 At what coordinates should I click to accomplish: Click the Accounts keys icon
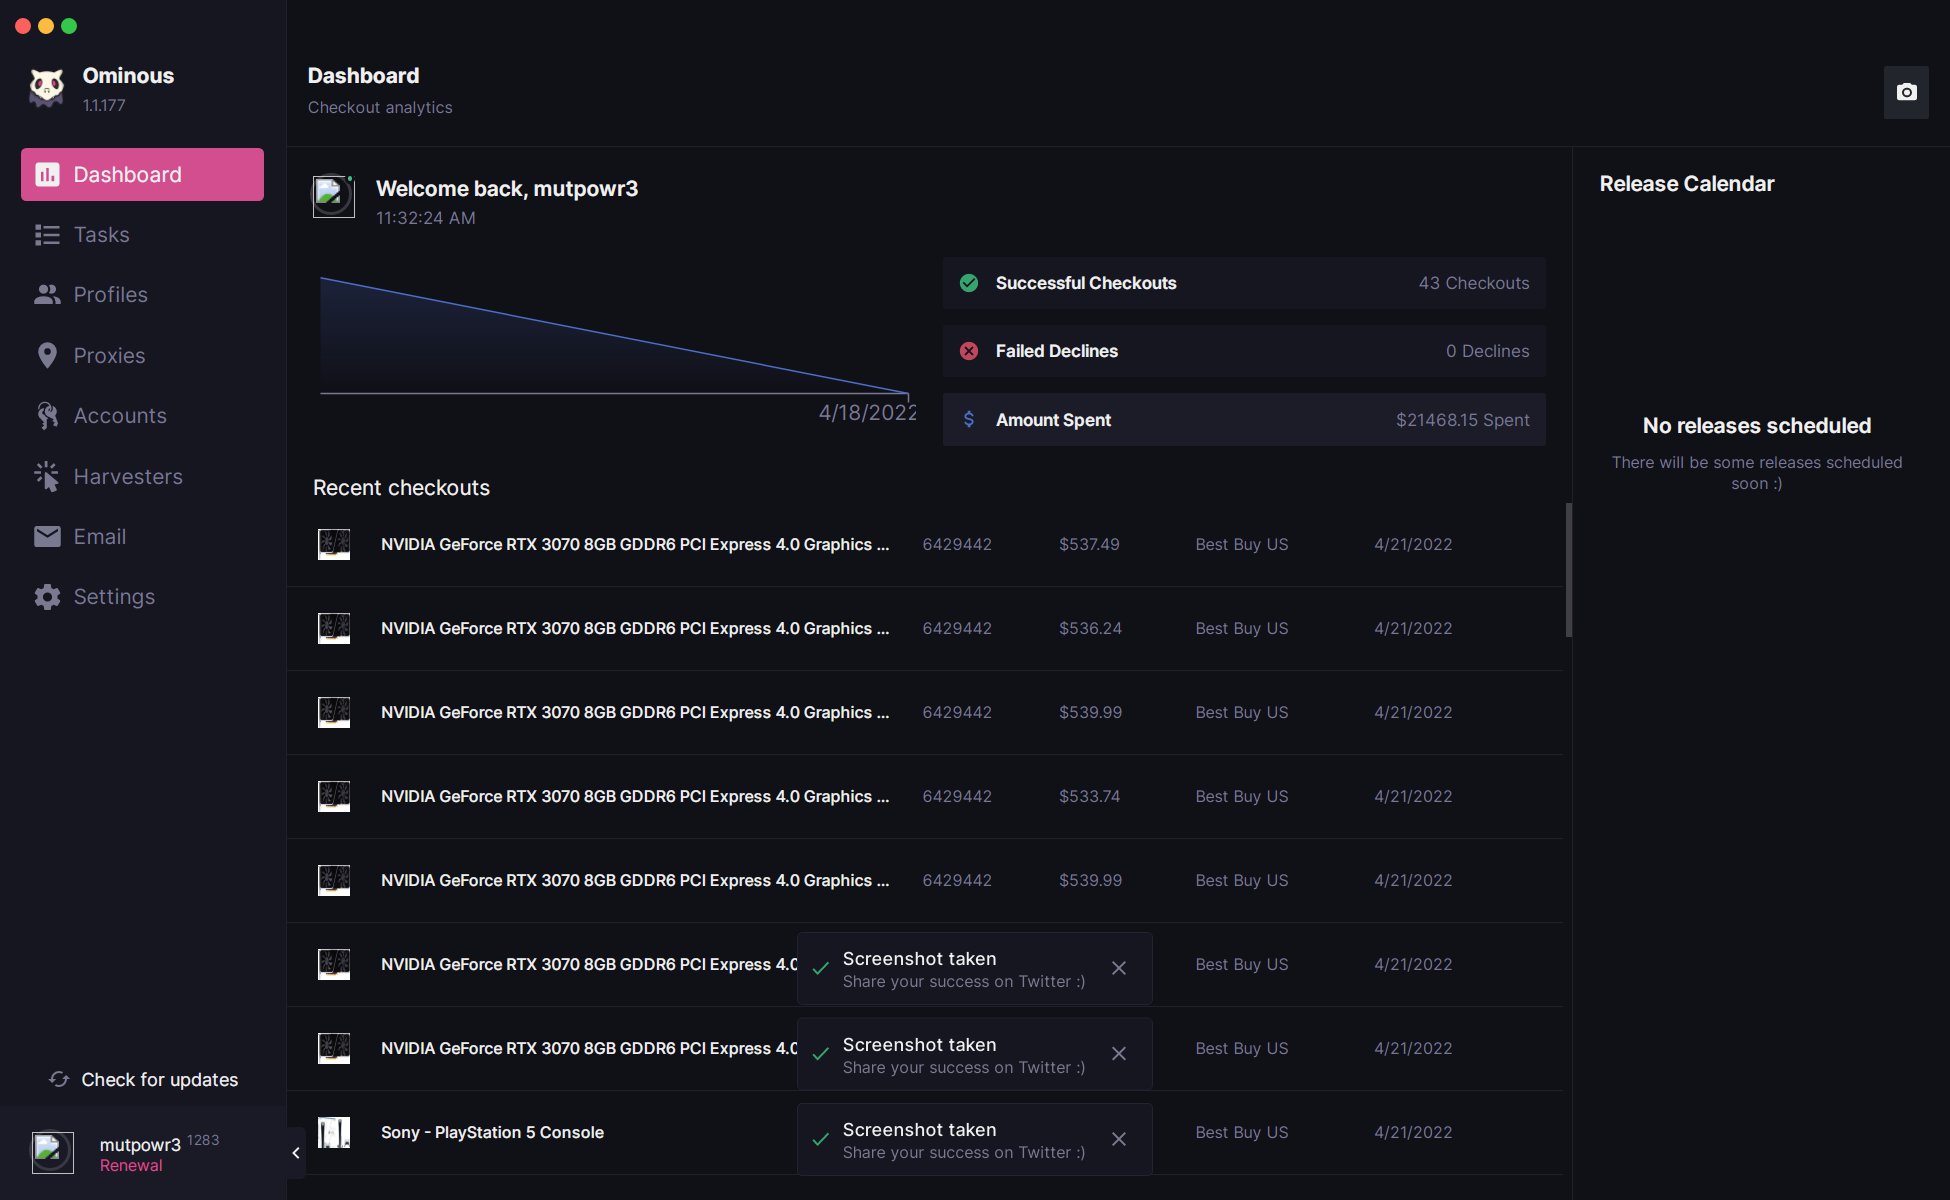(x=47, y=416)
